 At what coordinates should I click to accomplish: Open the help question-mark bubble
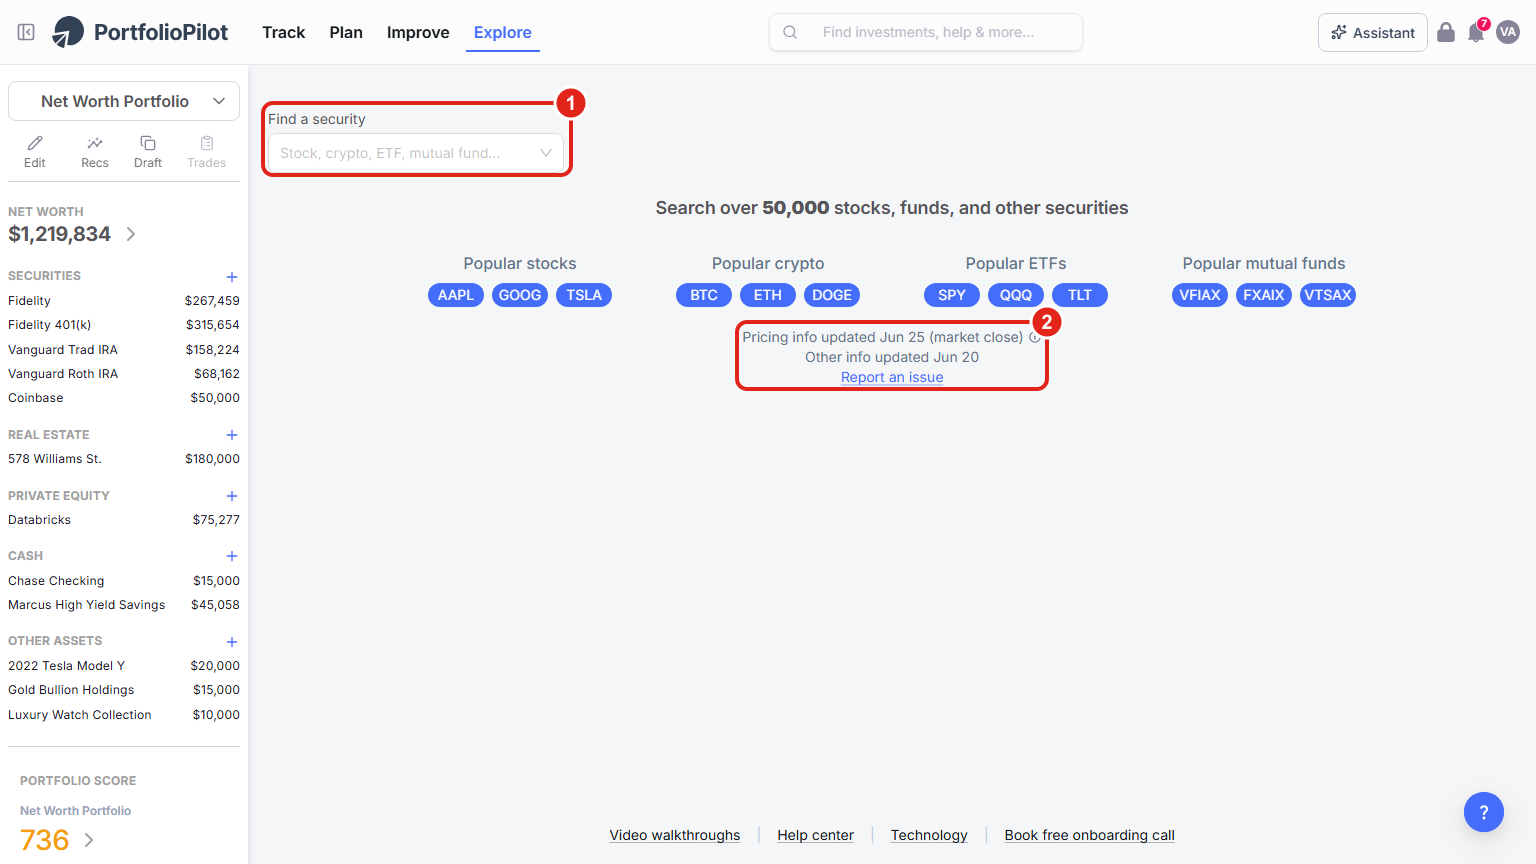pyautogui.click(x=1484, y=812)
